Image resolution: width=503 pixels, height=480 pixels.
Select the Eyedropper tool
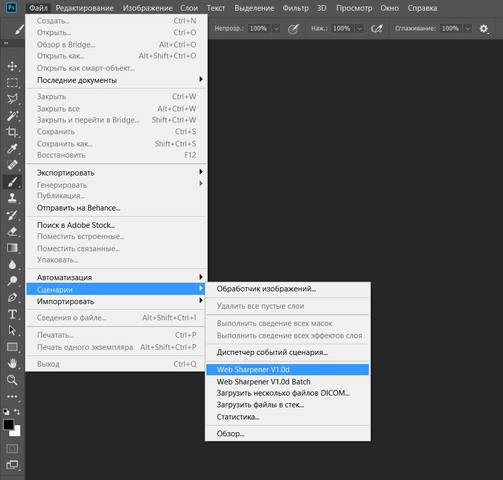point(12,149)
